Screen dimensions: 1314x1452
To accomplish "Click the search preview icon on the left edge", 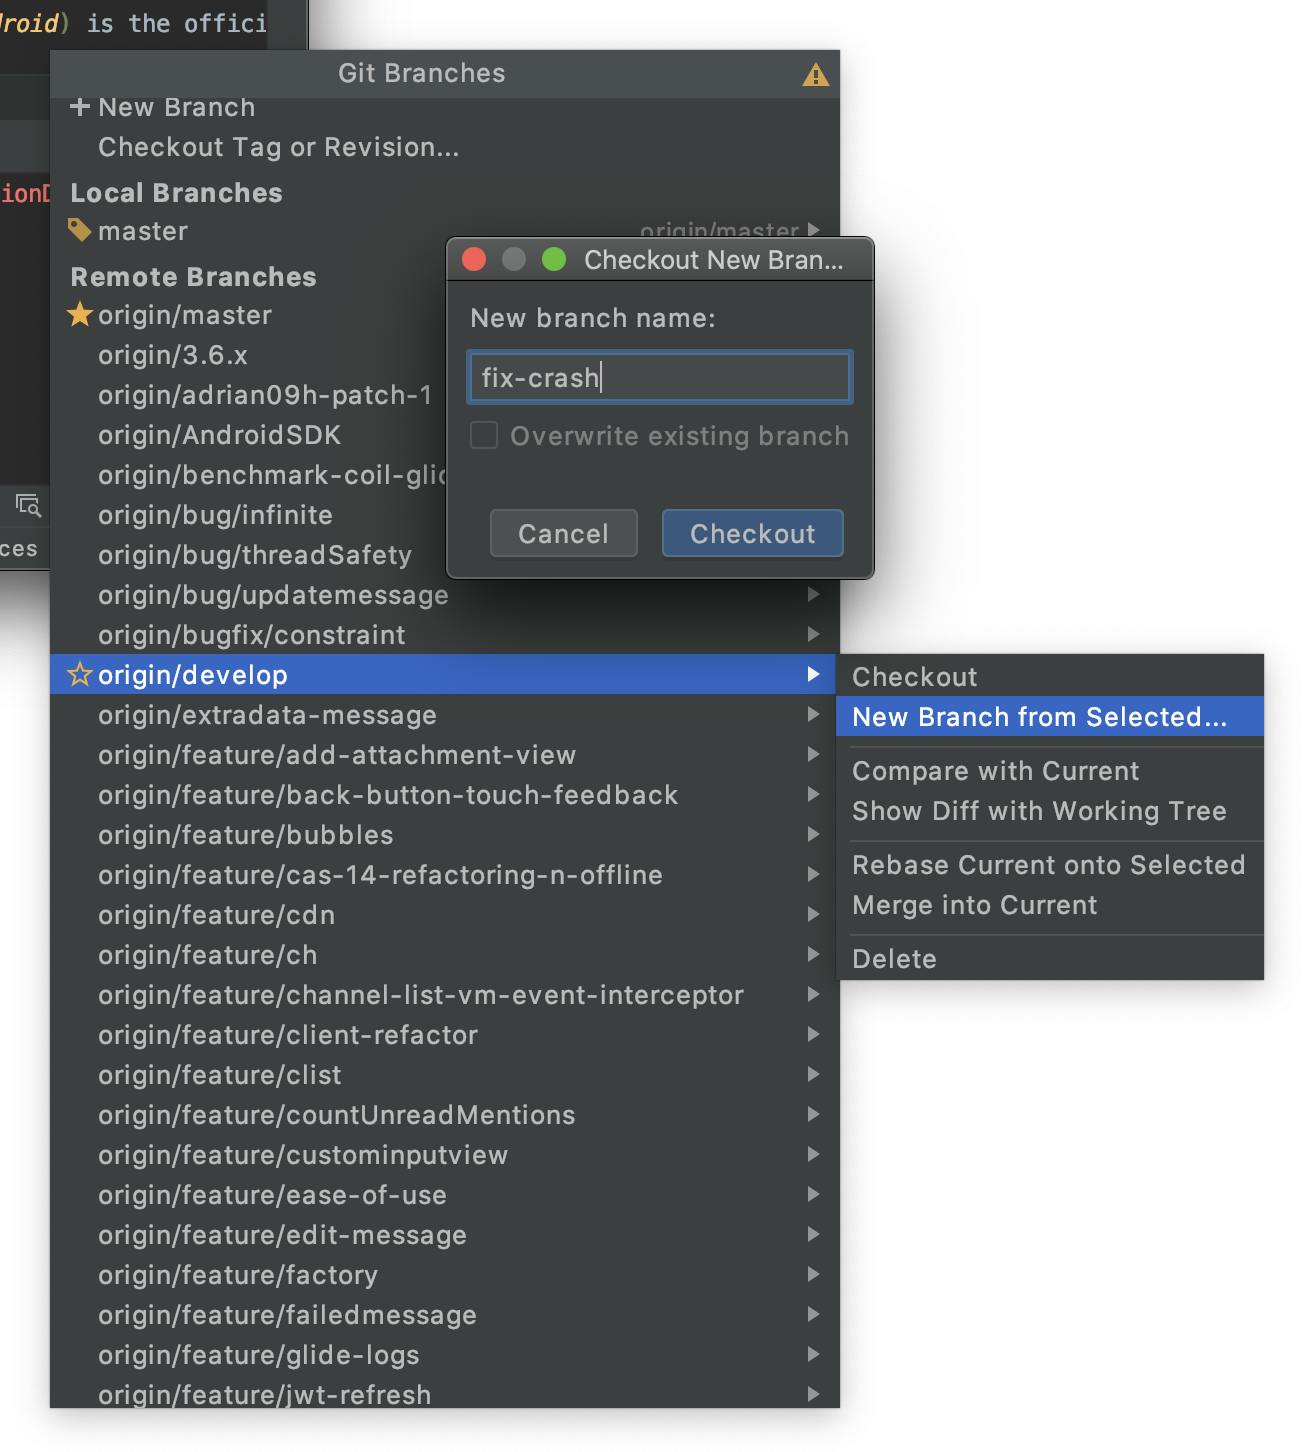I will tap(27, 505).
